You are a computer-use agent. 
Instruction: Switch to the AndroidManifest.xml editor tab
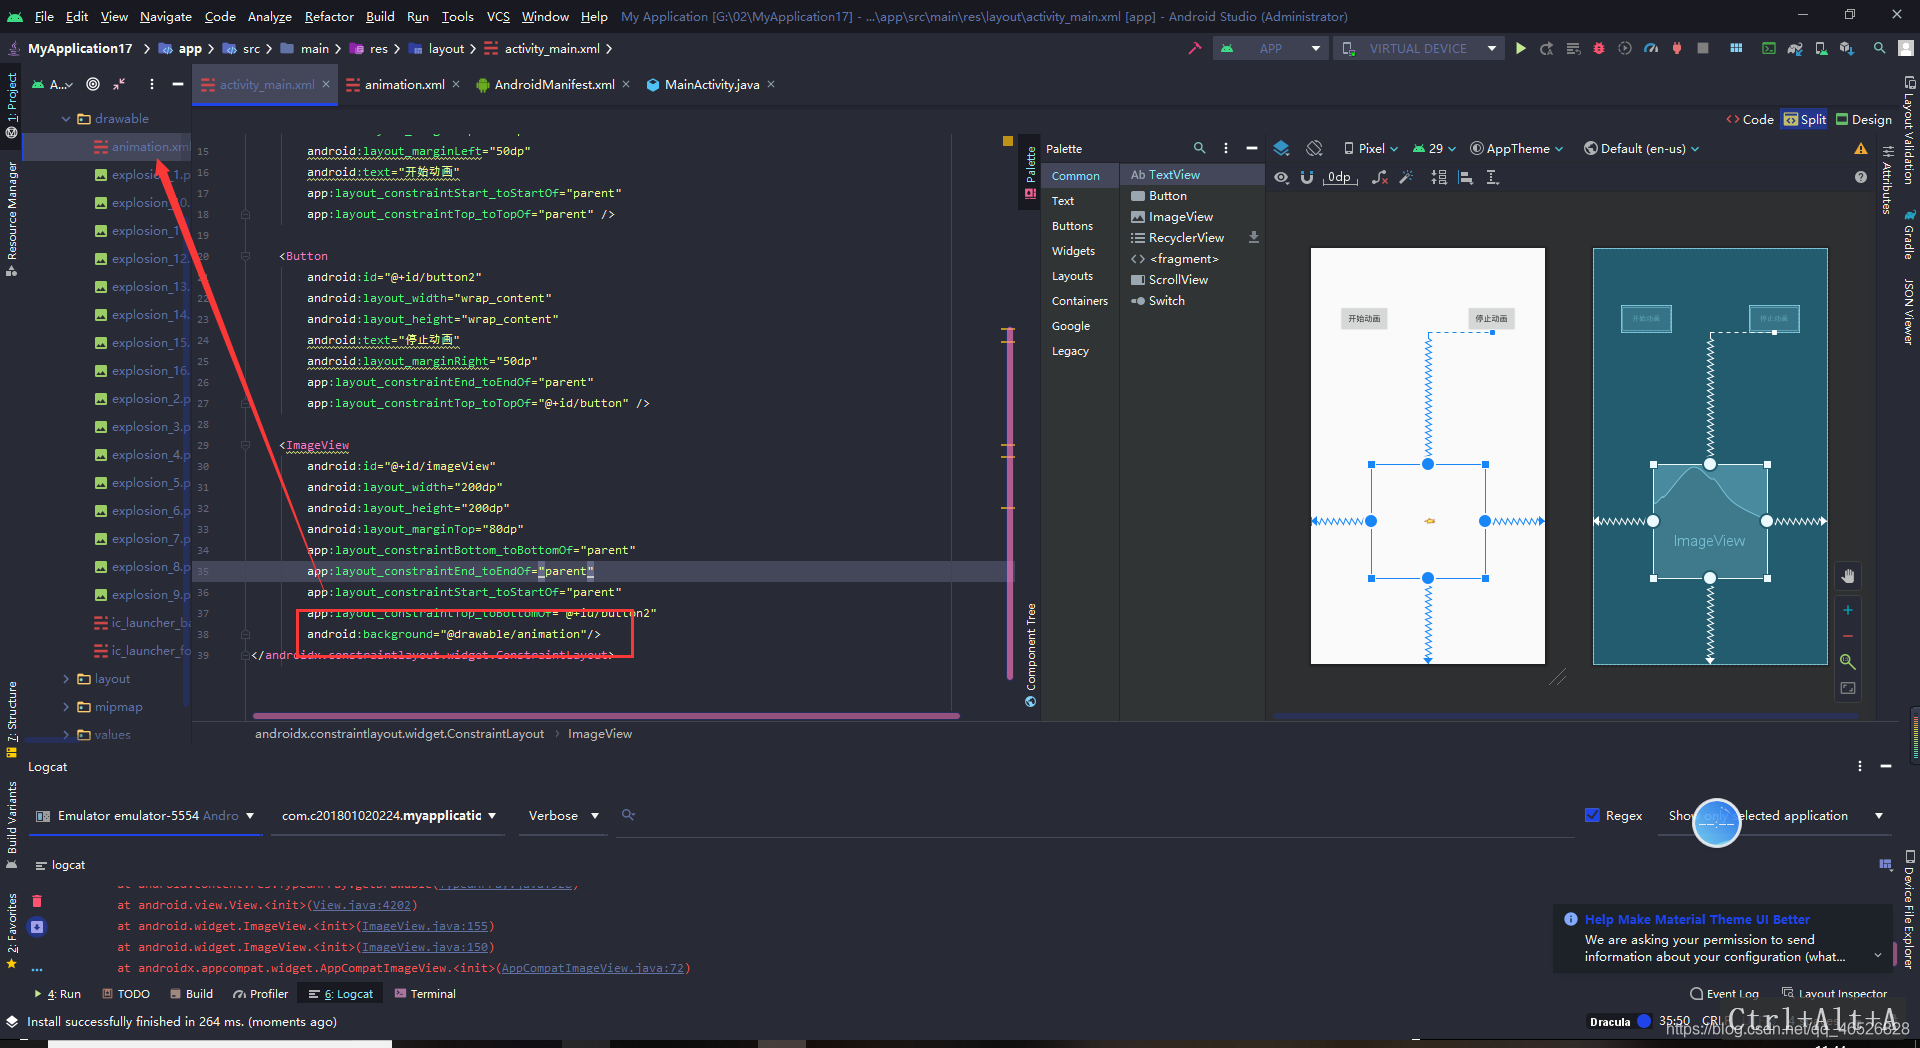pyautogui.click(x=554, y=84)
